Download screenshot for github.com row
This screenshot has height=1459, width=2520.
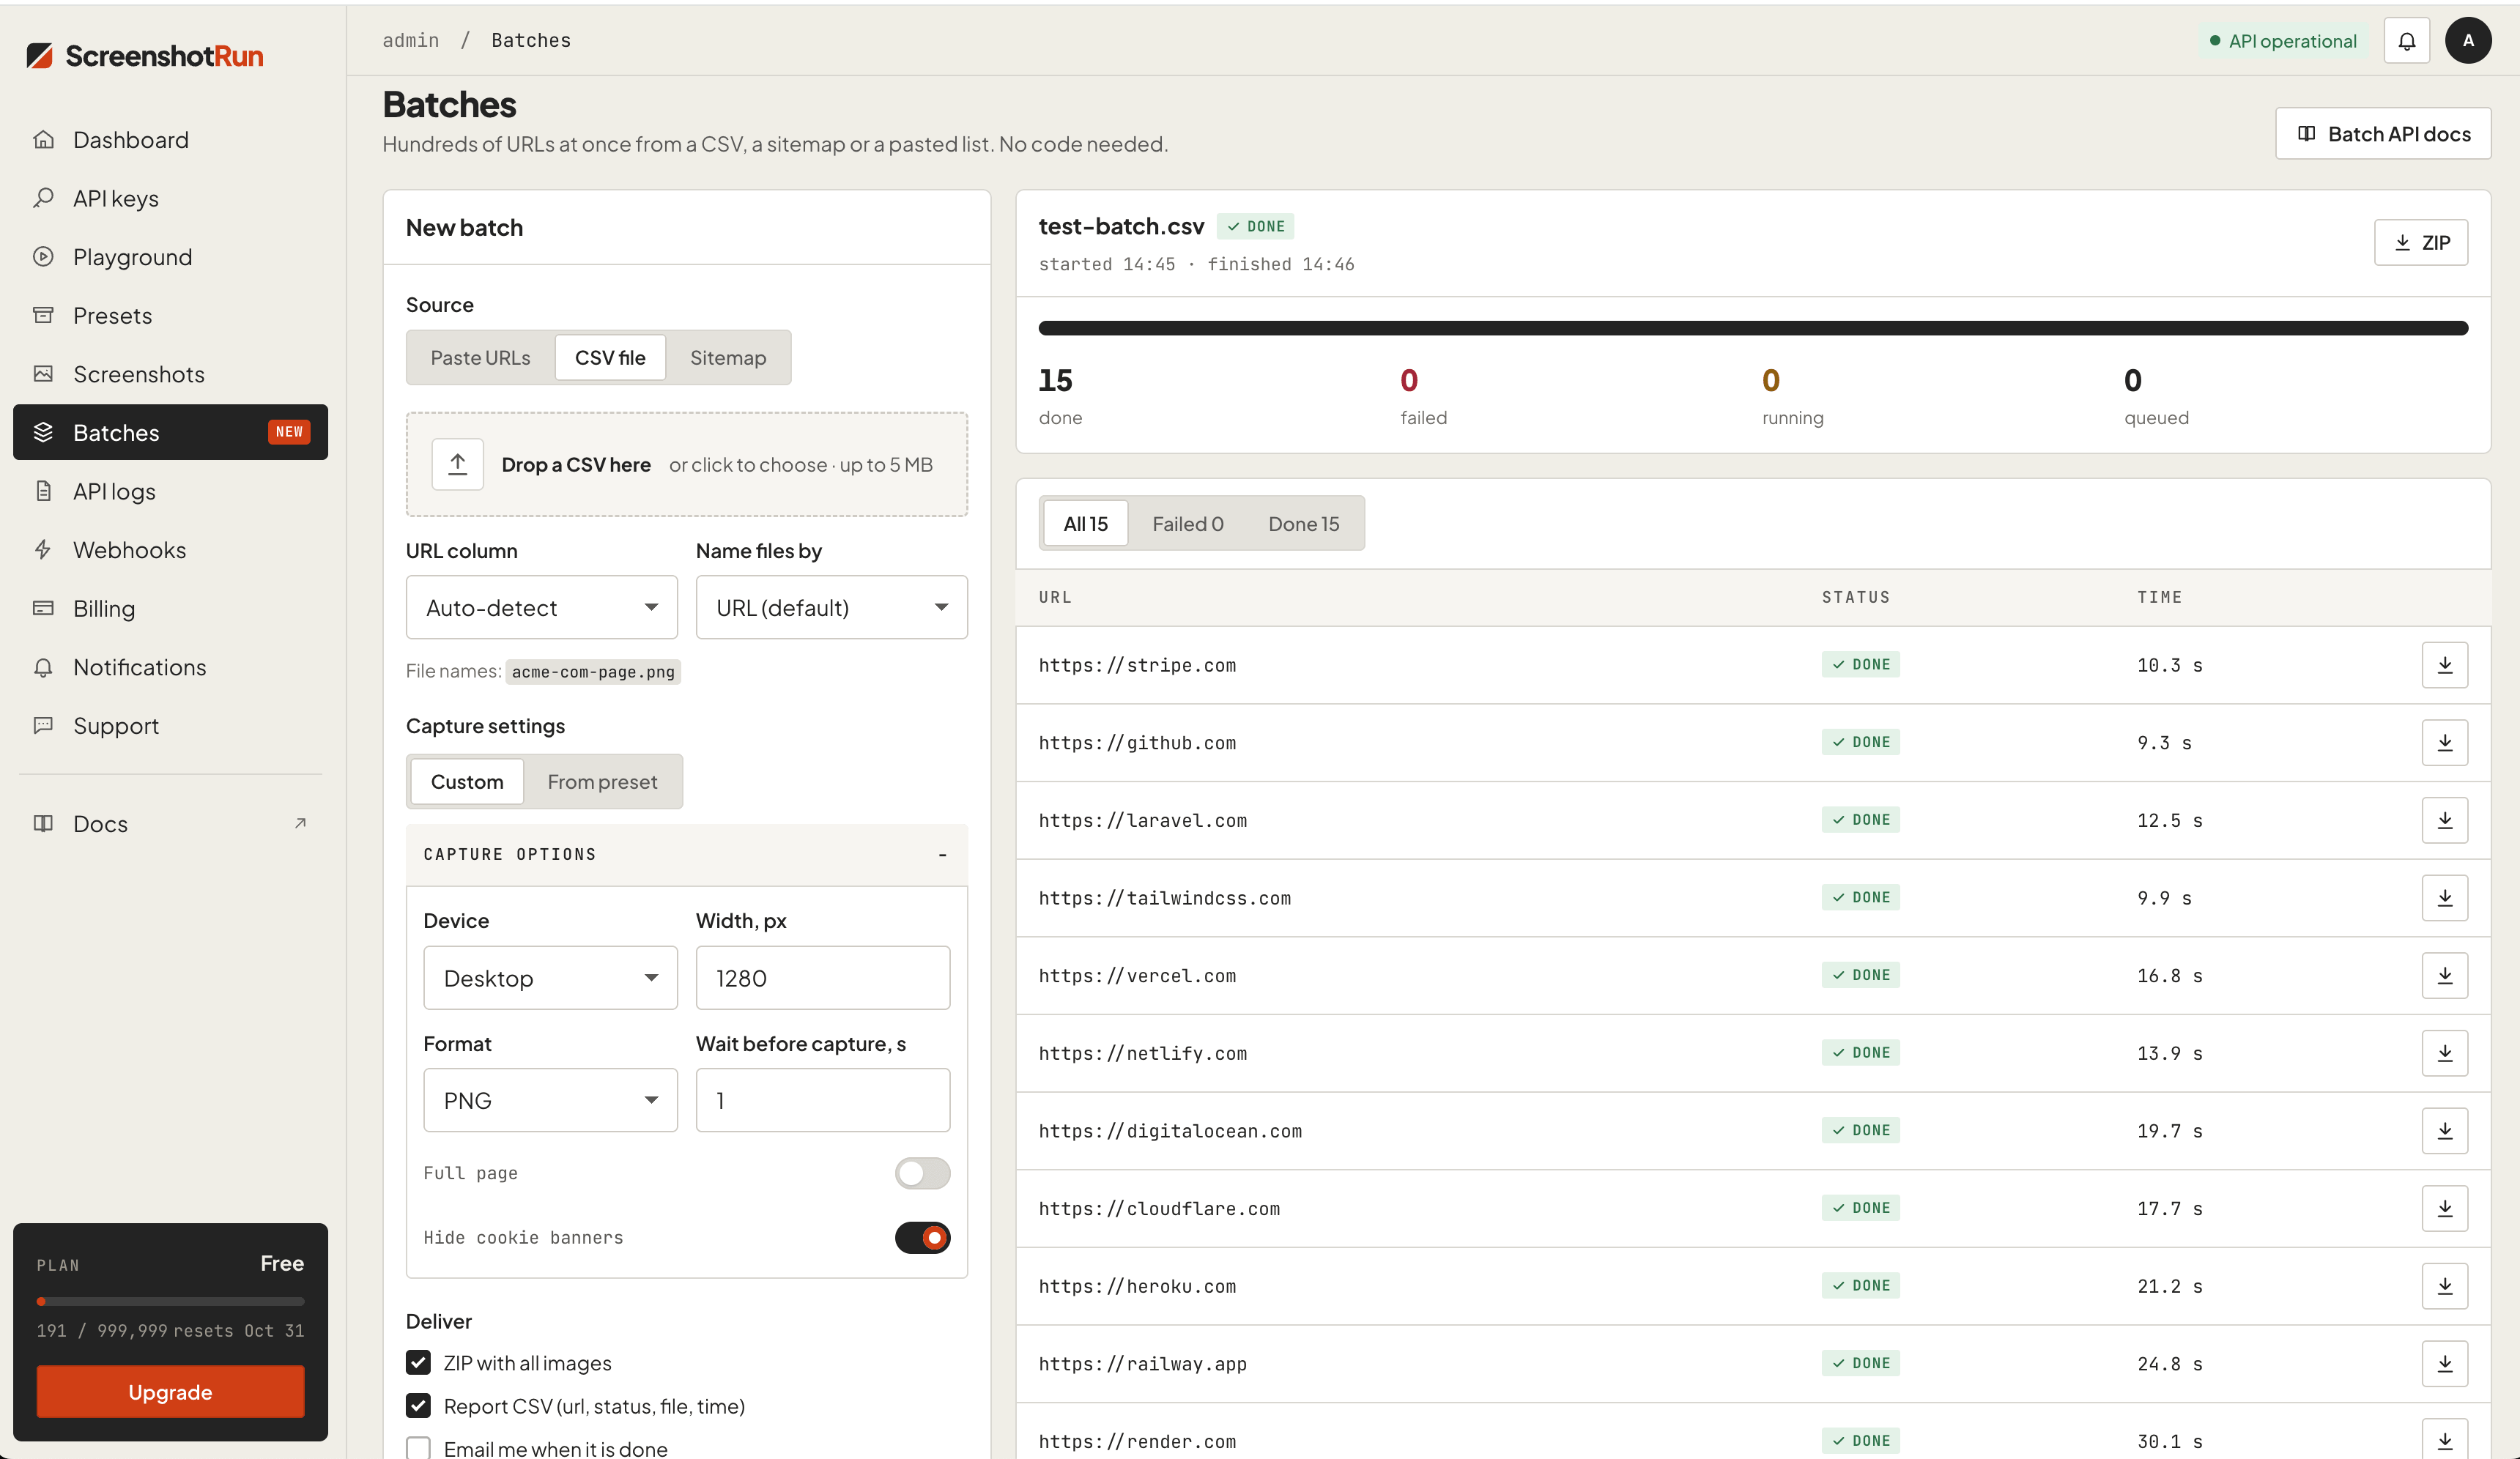click(2444, 743)
